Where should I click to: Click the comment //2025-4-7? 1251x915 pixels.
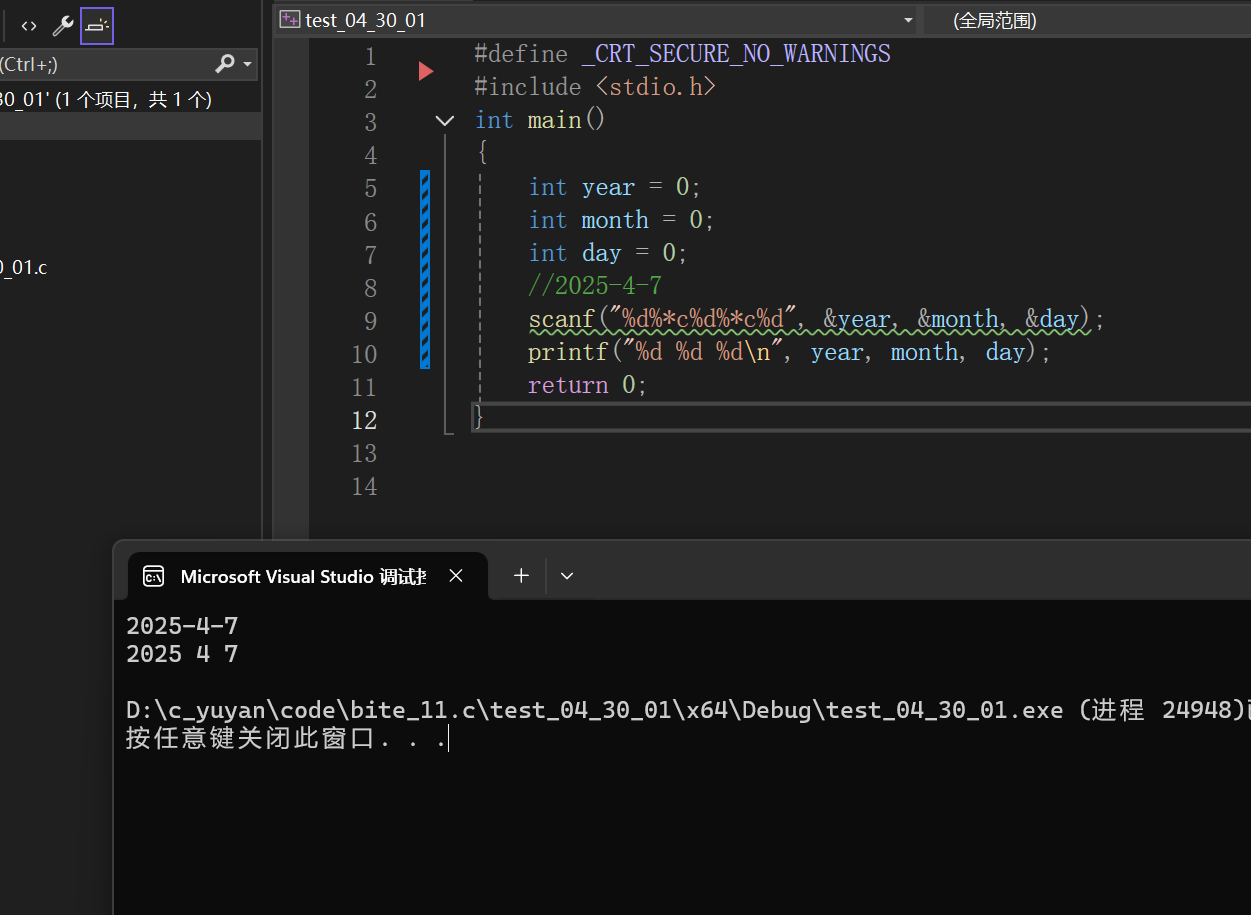[594, 287]
